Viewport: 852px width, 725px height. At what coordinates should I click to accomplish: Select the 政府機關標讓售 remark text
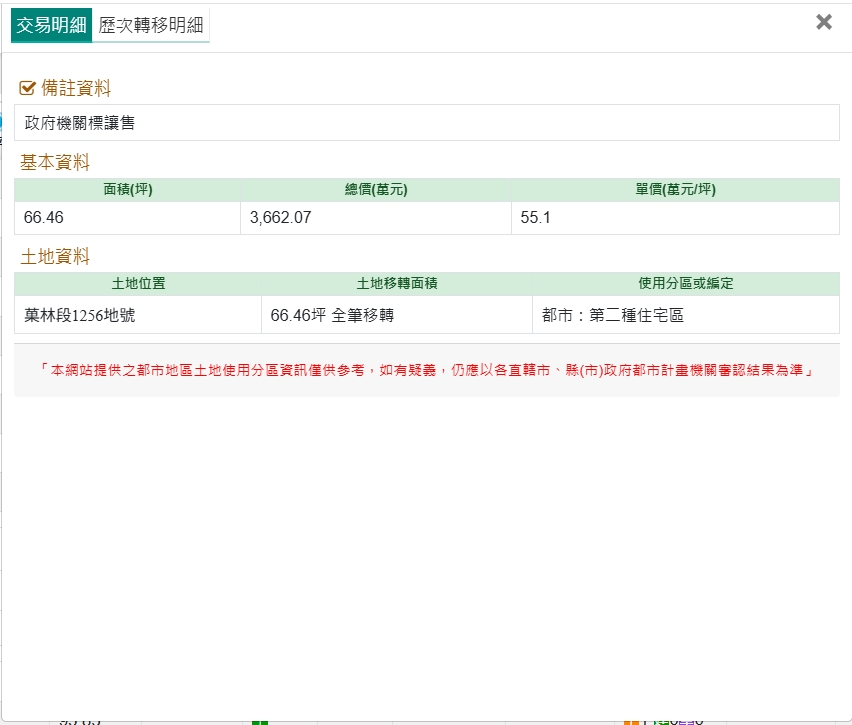[80, 123]
